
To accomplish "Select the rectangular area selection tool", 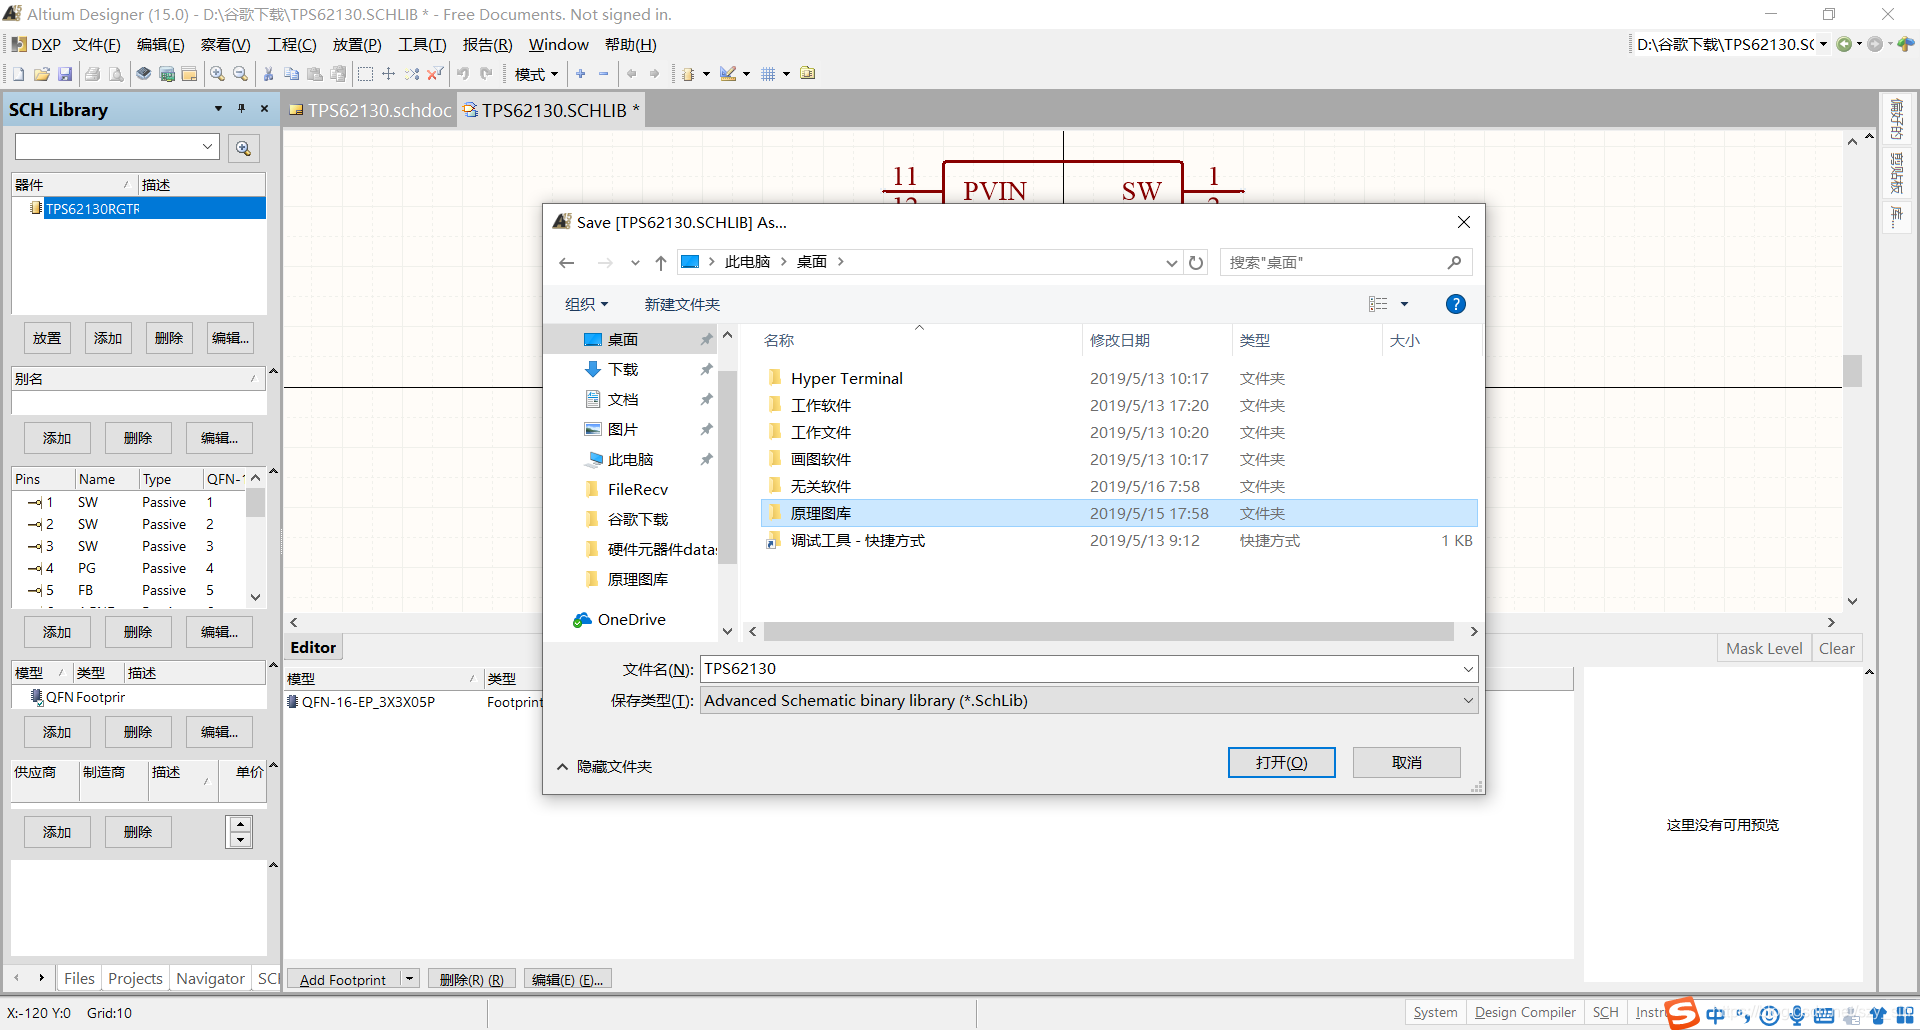I will tap(366, 74).
